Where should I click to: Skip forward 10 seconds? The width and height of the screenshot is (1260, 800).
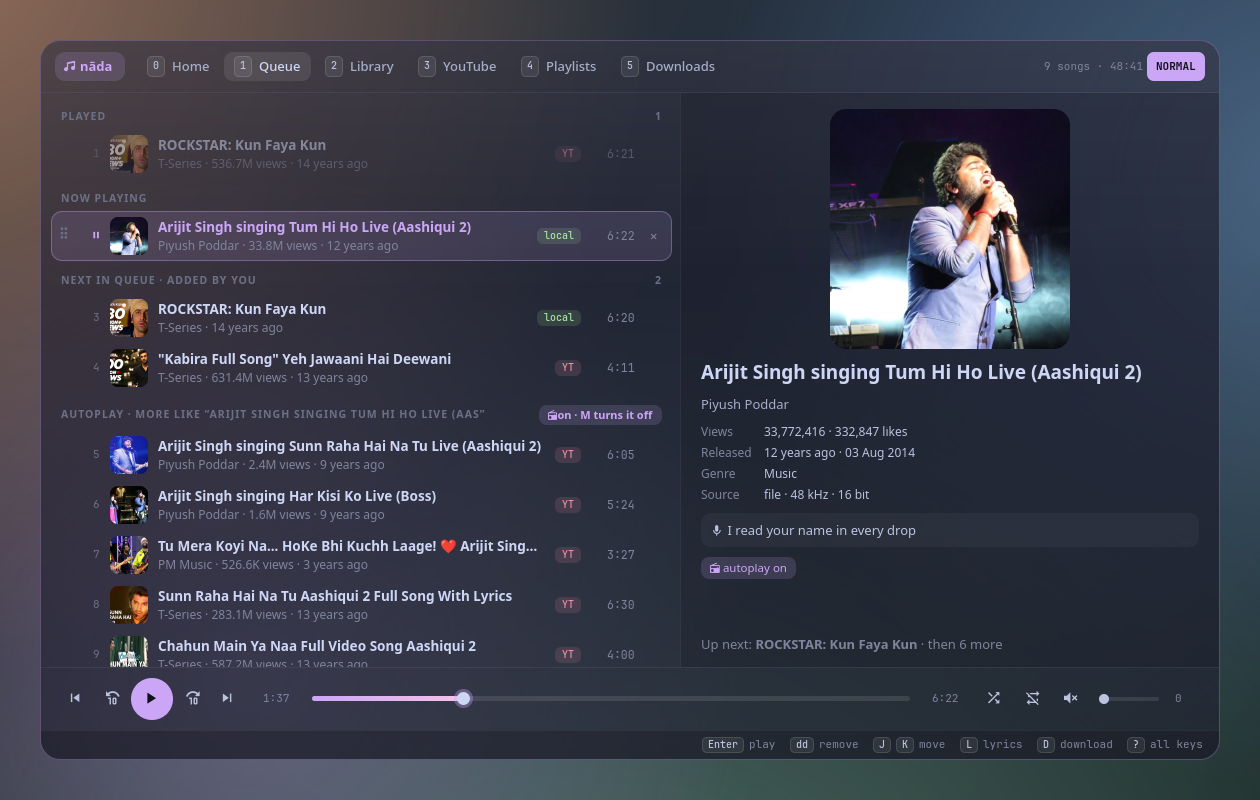click(193, 698)
